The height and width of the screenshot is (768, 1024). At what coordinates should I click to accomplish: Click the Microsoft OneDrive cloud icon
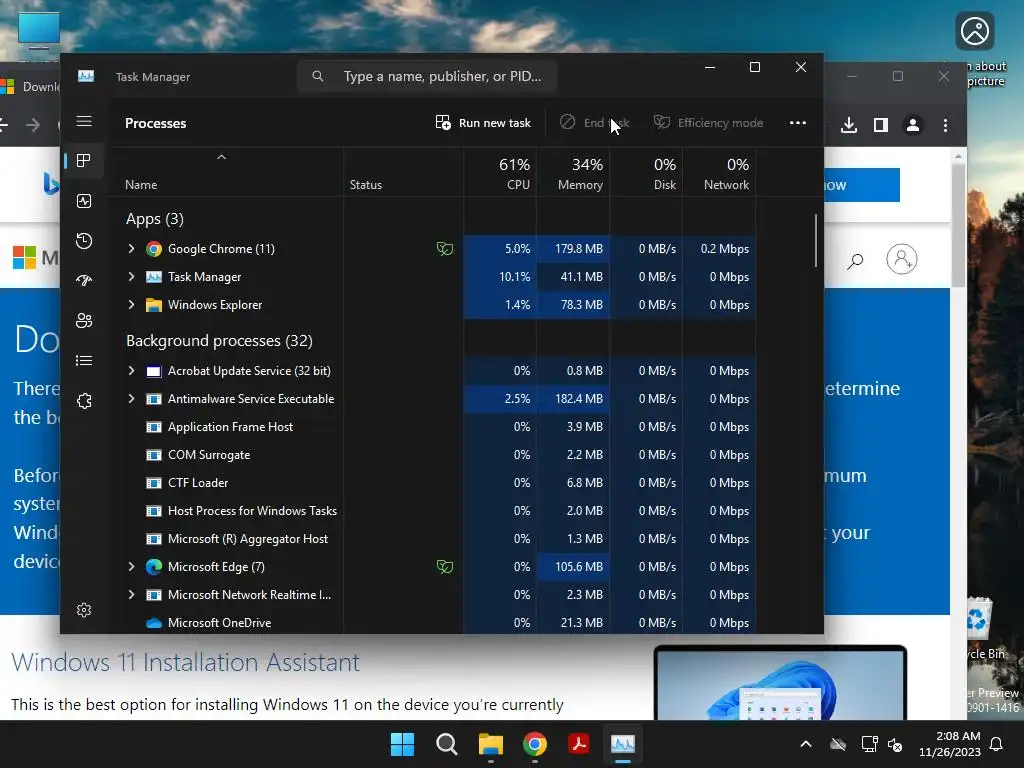153,623
